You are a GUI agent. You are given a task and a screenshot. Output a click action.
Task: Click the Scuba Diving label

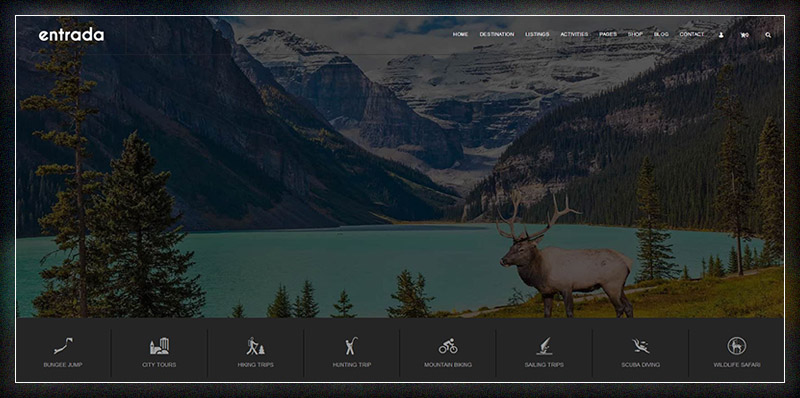(640, 365)
